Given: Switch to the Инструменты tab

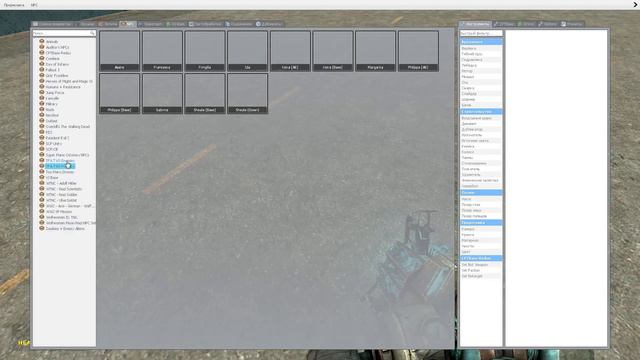Looking at the screenshot, I should point(475,24).
